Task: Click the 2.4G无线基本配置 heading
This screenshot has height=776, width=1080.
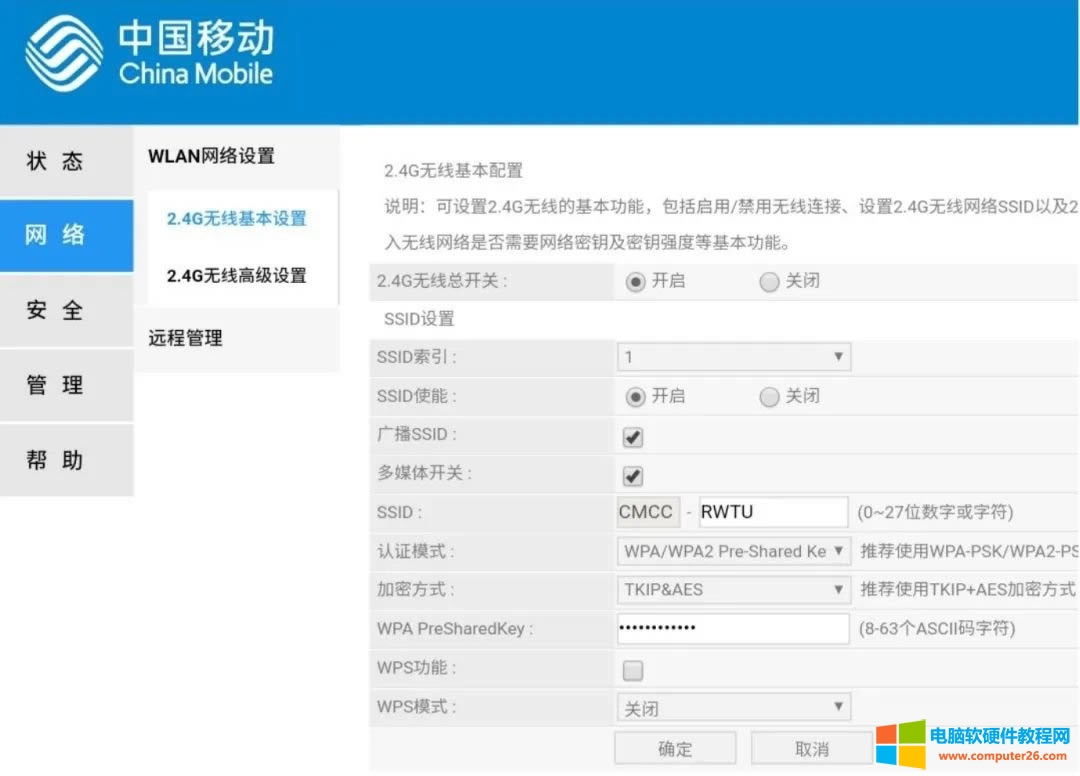Action: click(x=453, y=170)
